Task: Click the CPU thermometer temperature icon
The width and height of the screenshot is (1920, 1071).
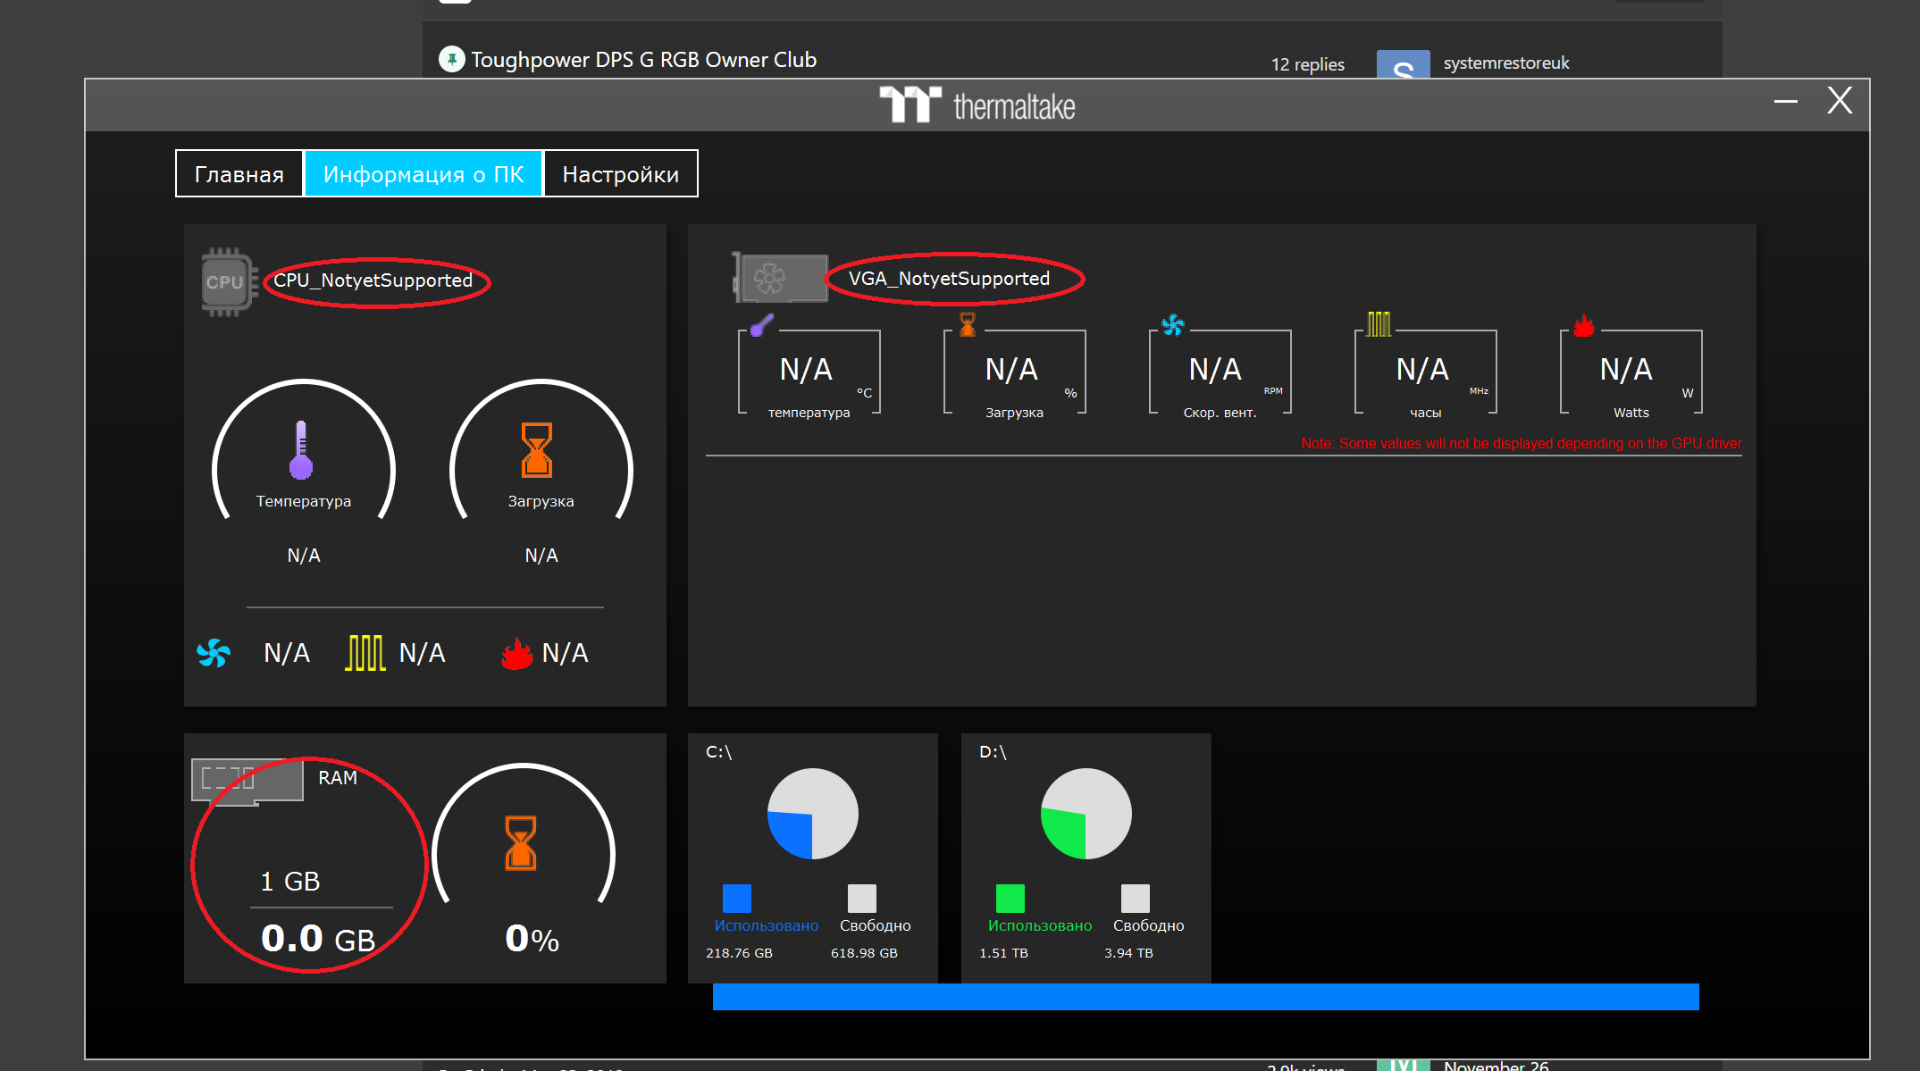Action: (301, 450)
